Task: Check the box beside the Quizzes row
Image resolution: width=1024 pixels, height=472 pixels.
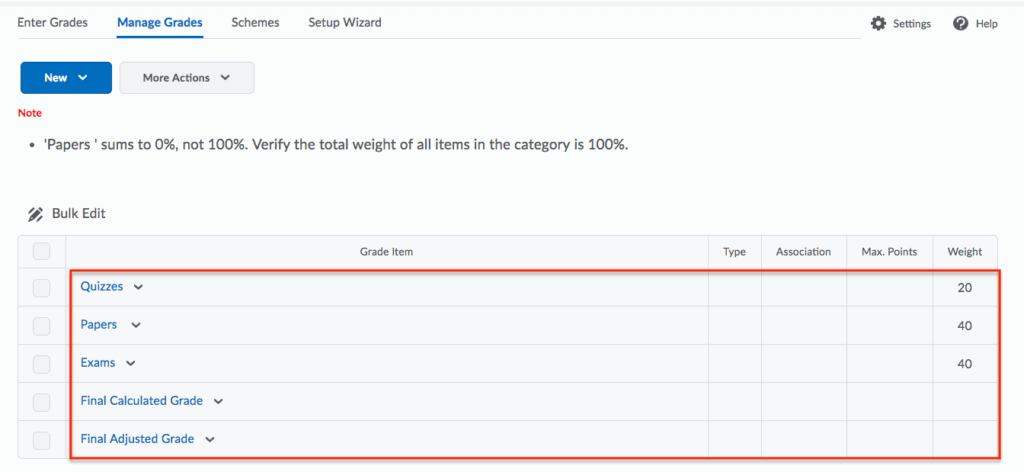Action: pyautogui.click(x=41, y=288)
